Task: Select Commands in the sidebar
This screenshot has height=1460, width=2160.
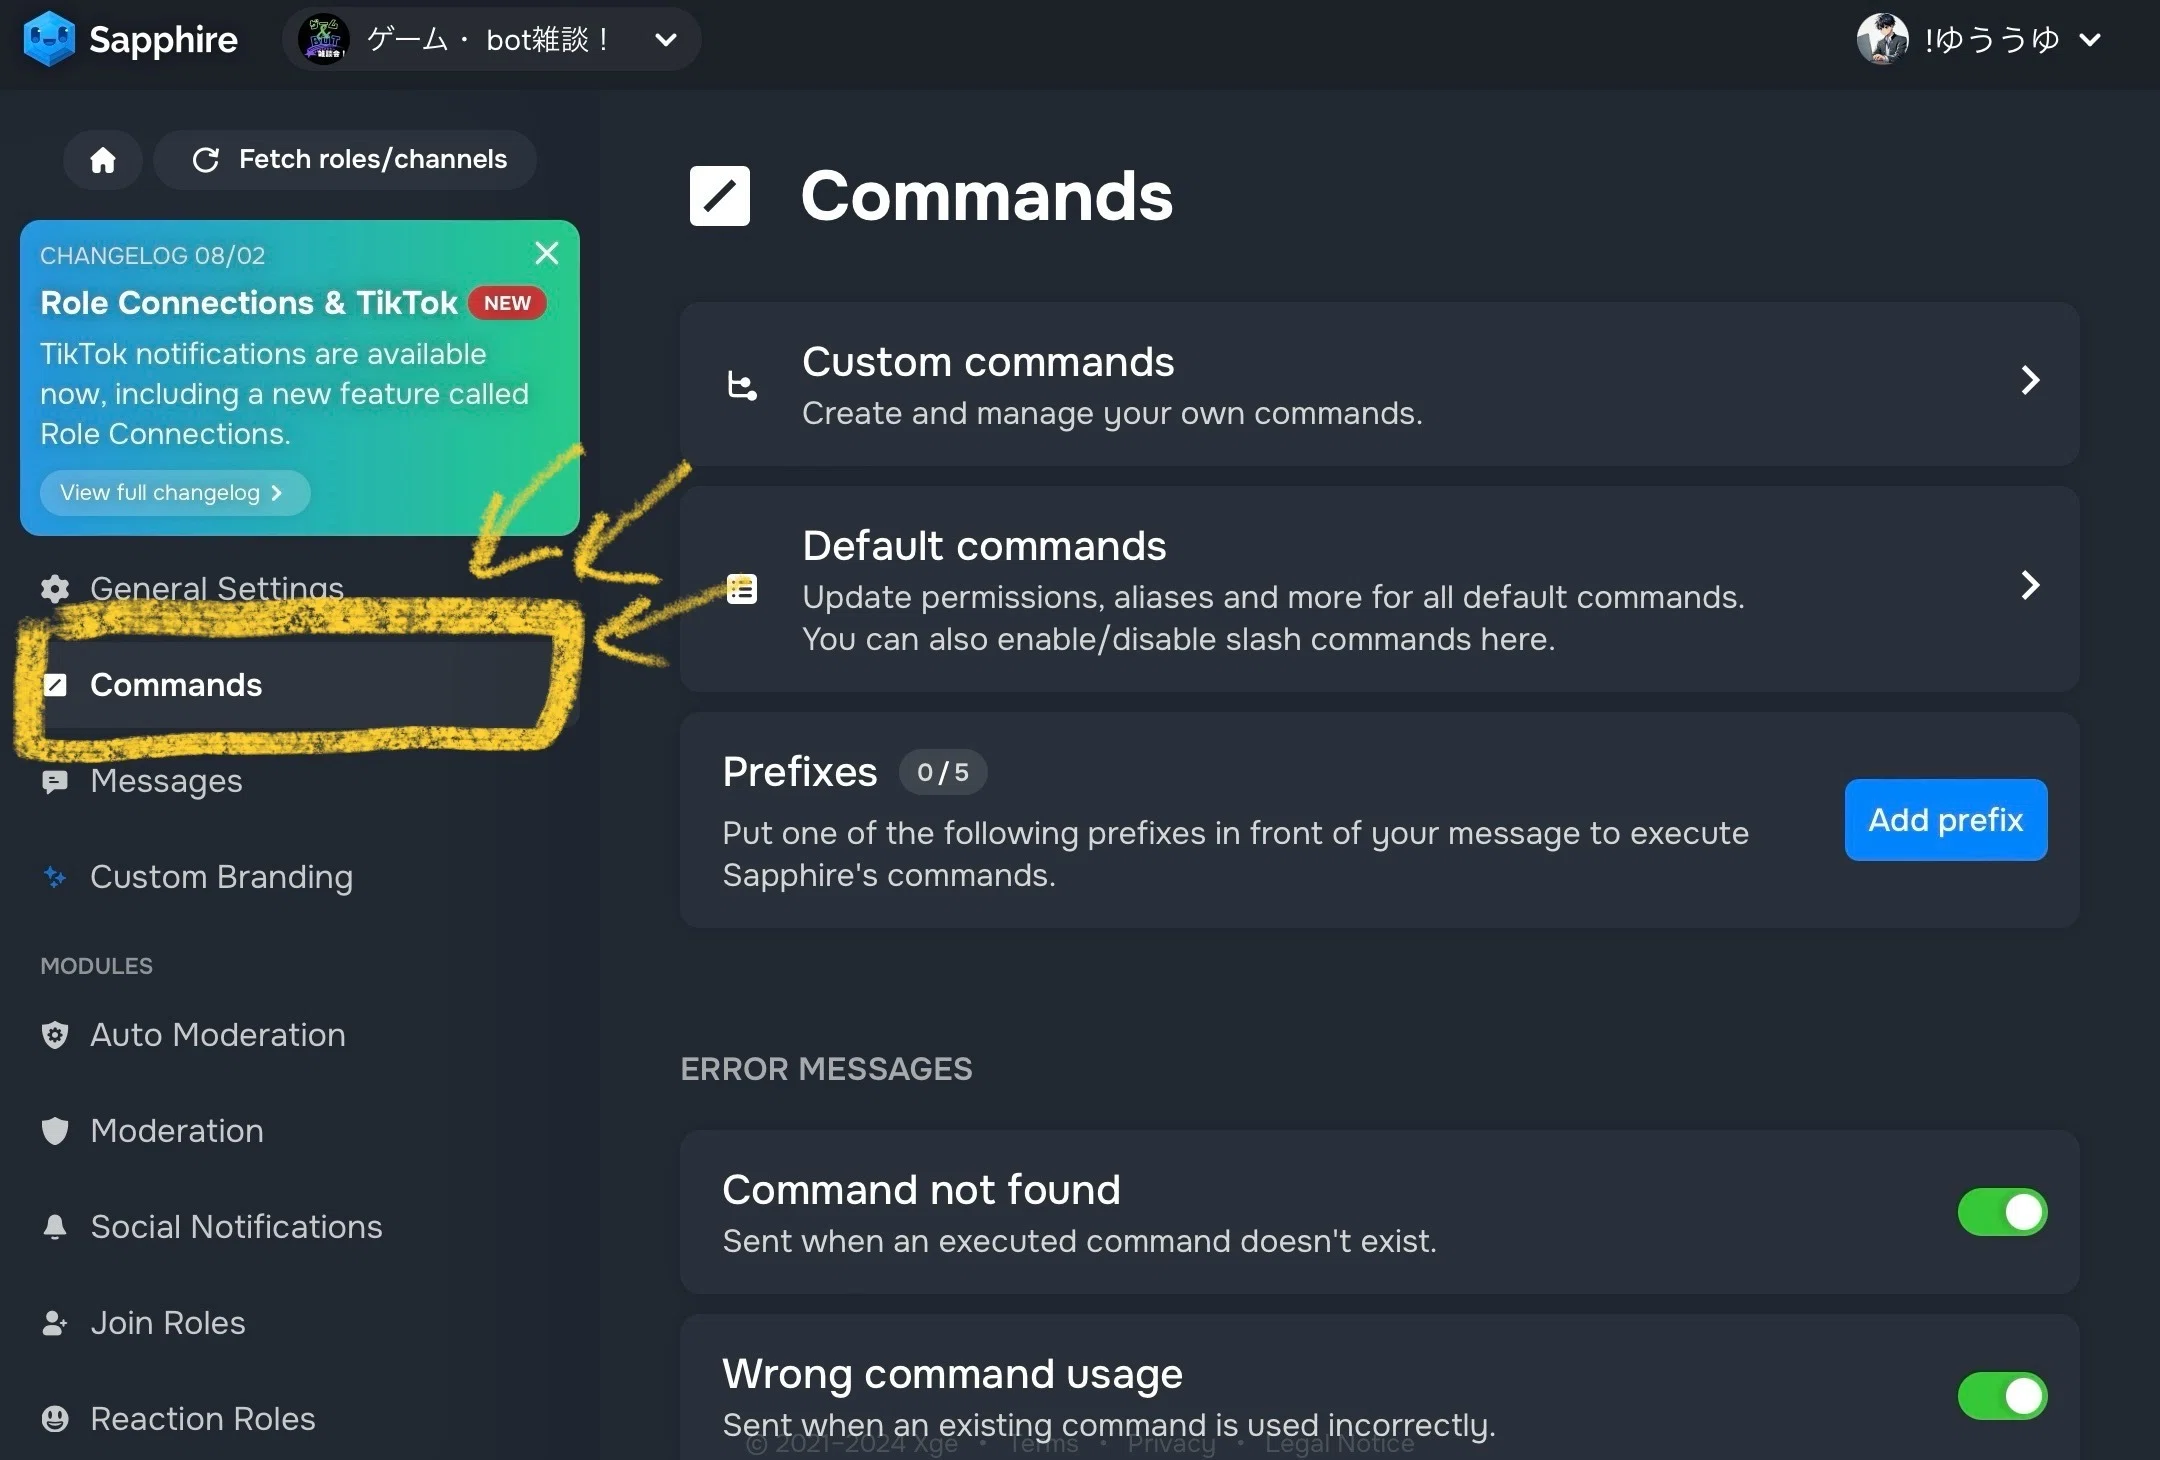Action: click(x=298, y=685)
